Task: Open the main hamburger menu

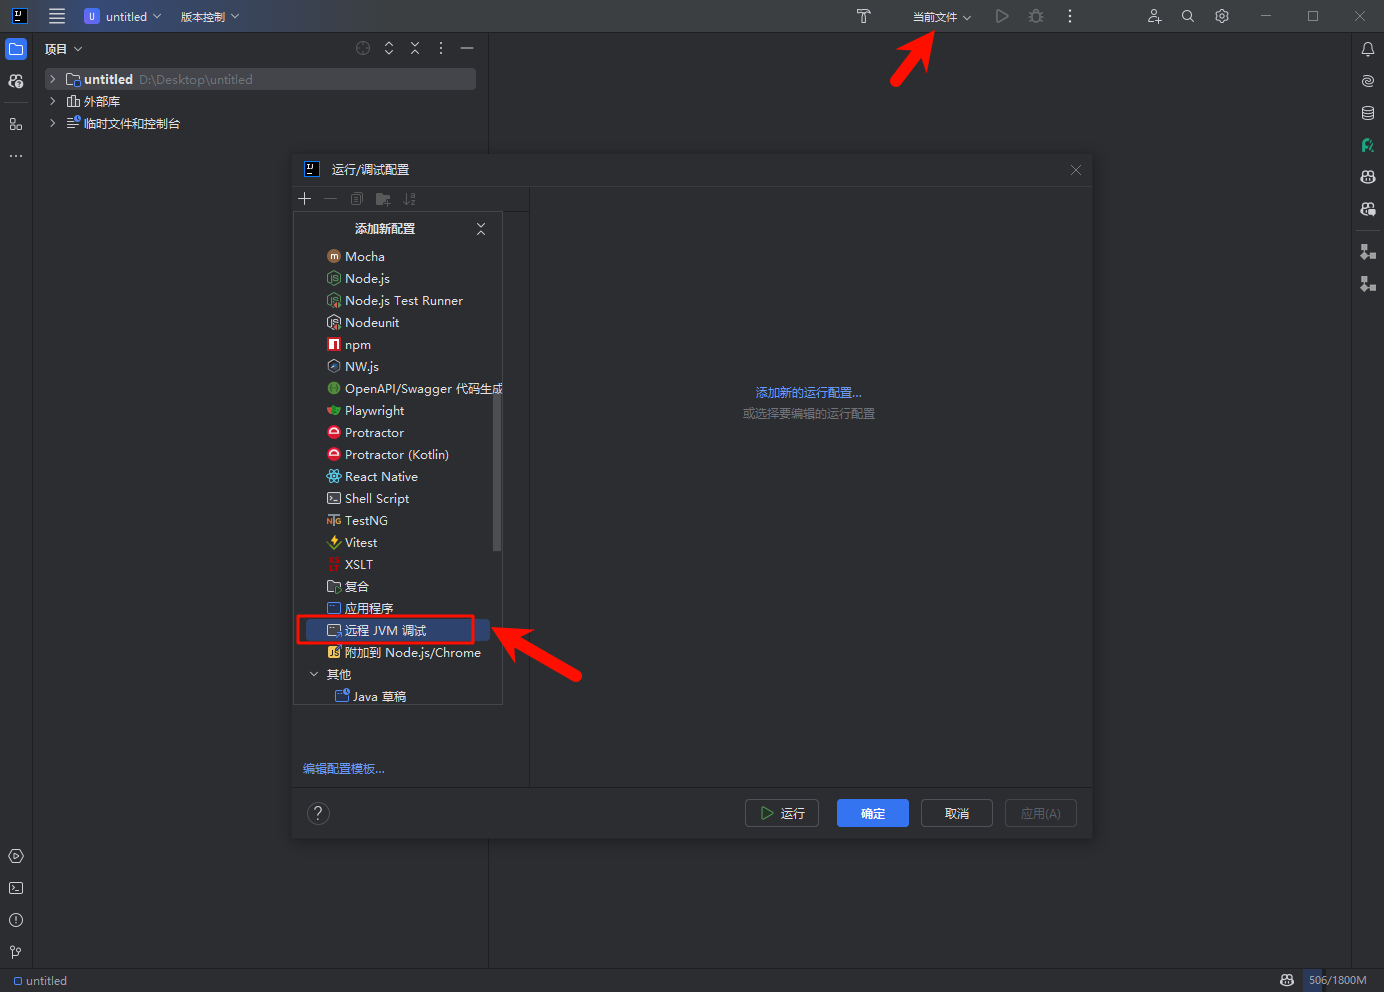Action: pyautogui.click(x=57, y=16)
